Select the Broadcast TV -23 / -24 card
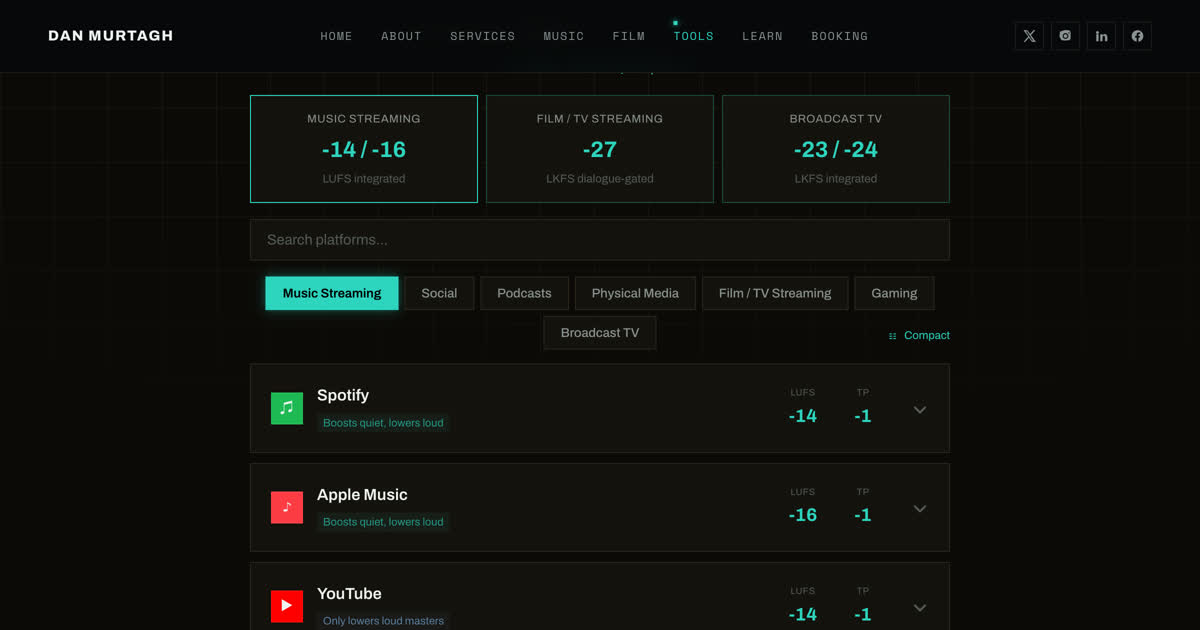The image size is (1200, 630). 836,149
